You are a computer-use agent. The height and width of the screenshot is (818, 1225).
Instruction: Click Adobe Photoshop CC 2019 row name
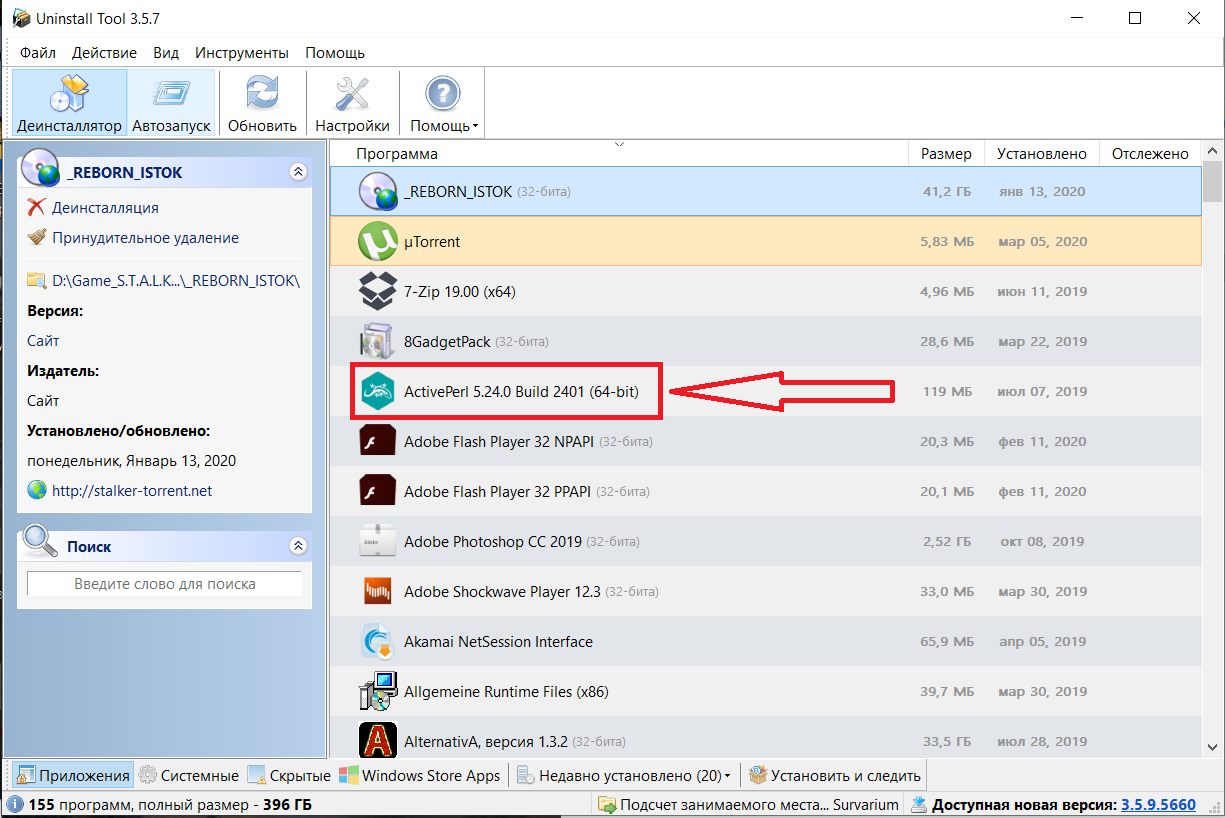click(x=493, y=541)
